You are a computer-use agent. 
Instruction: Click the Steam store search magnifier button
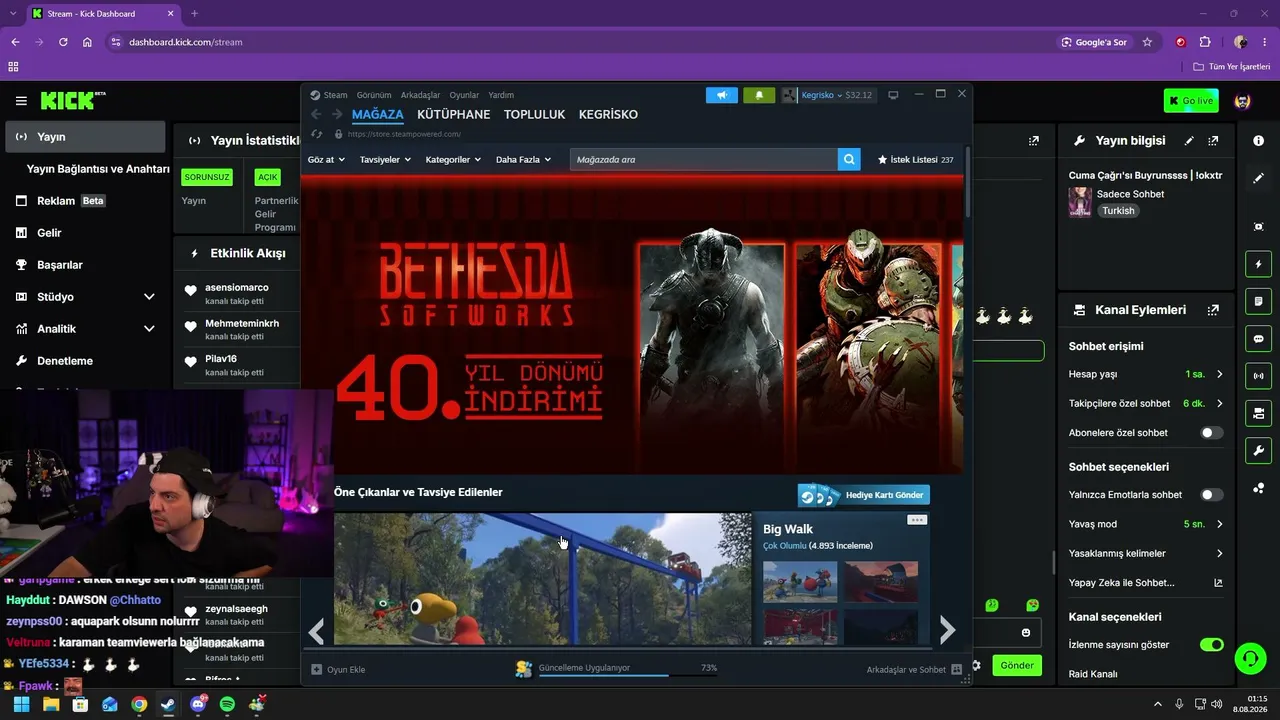[849, 159]
